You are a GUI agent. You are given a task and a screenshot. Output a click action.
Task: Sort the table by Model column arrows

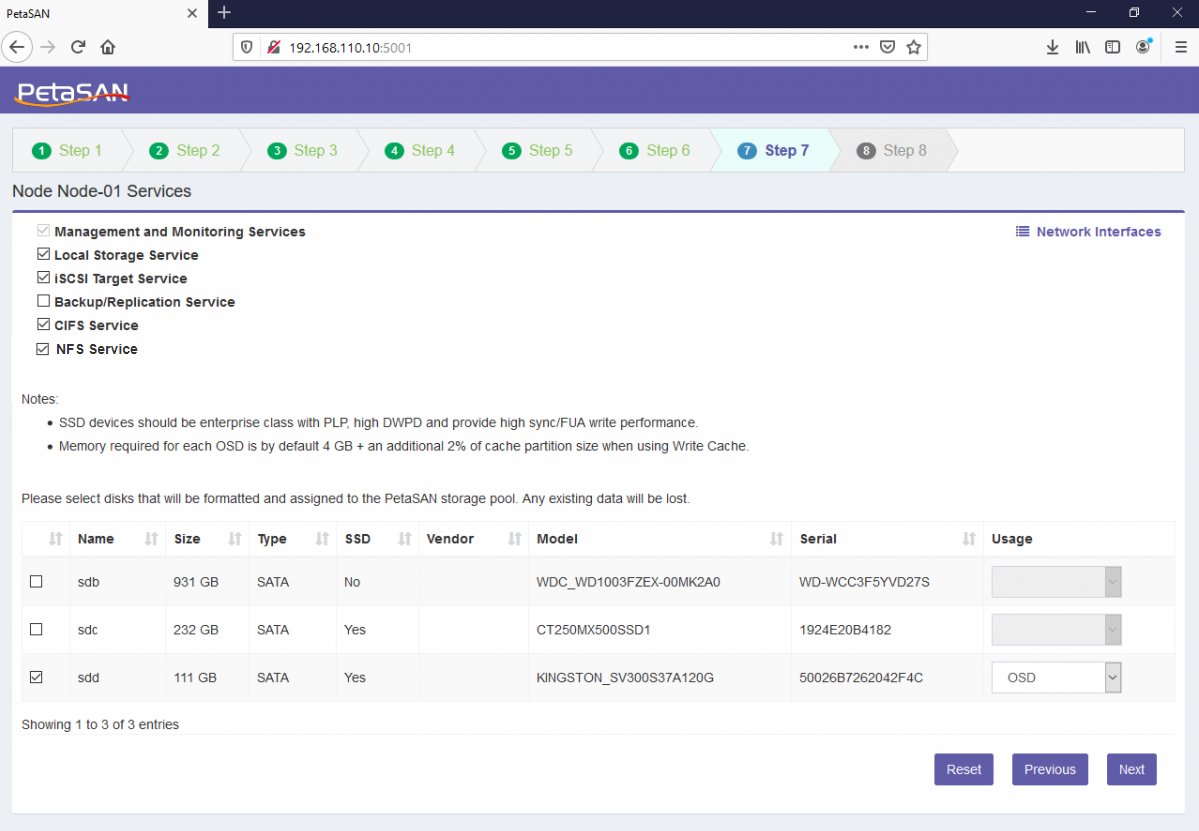coord(777,539)
